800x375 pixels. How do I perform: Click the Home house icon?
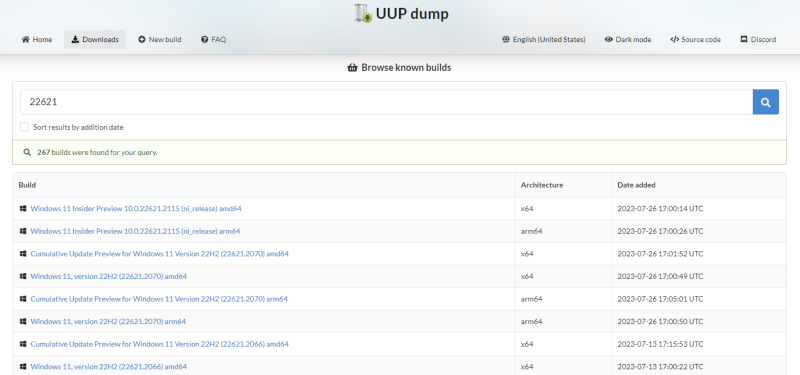pos(26,39)
